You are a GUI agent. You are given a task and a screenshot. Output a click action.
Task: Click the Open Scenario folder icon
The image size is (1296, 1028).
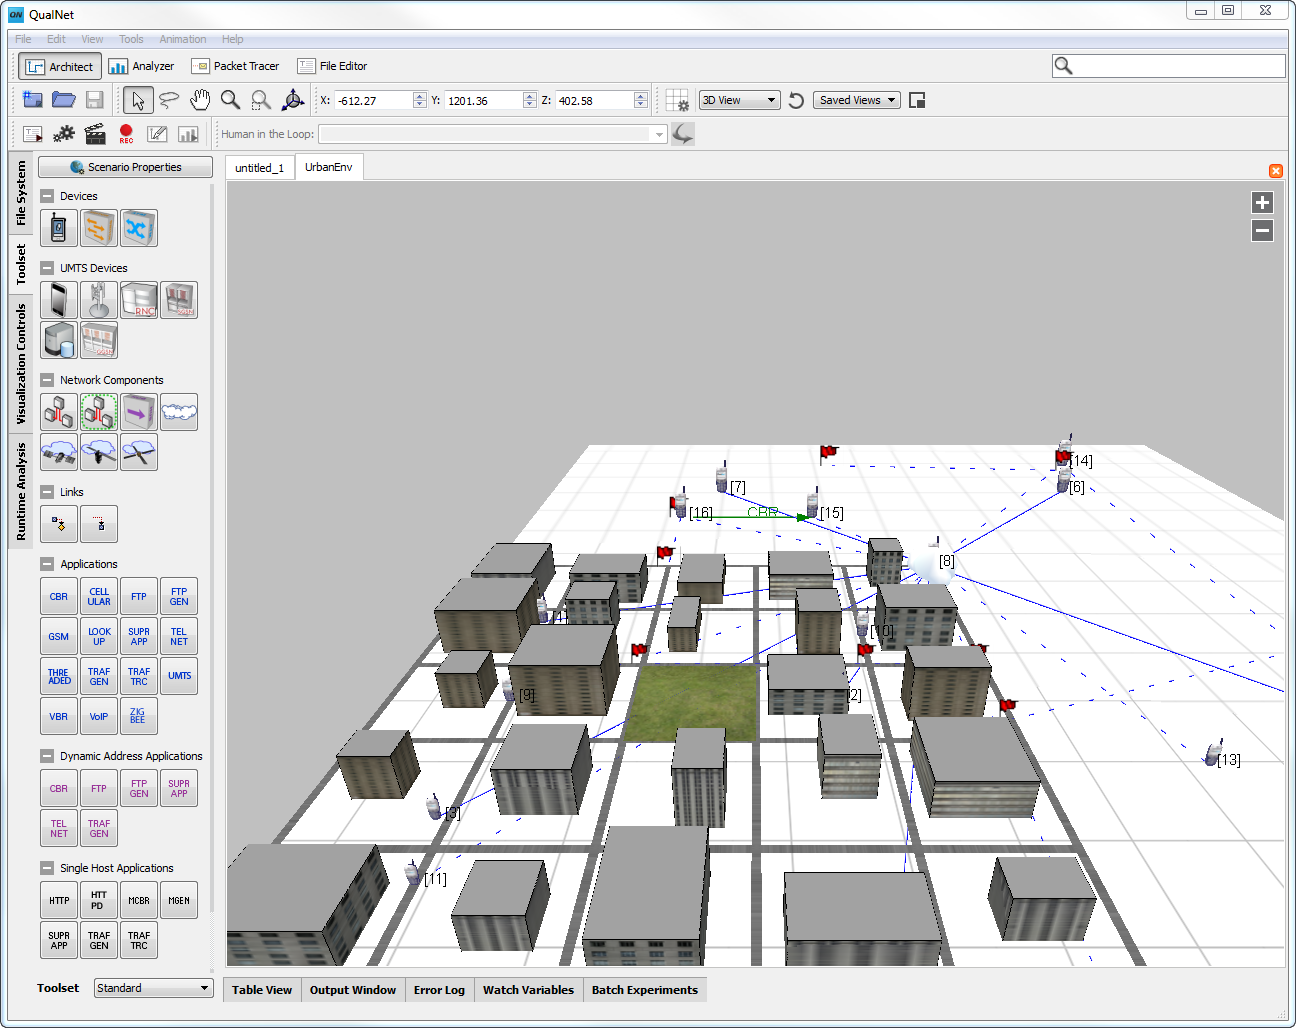click(x=64, y=99)
